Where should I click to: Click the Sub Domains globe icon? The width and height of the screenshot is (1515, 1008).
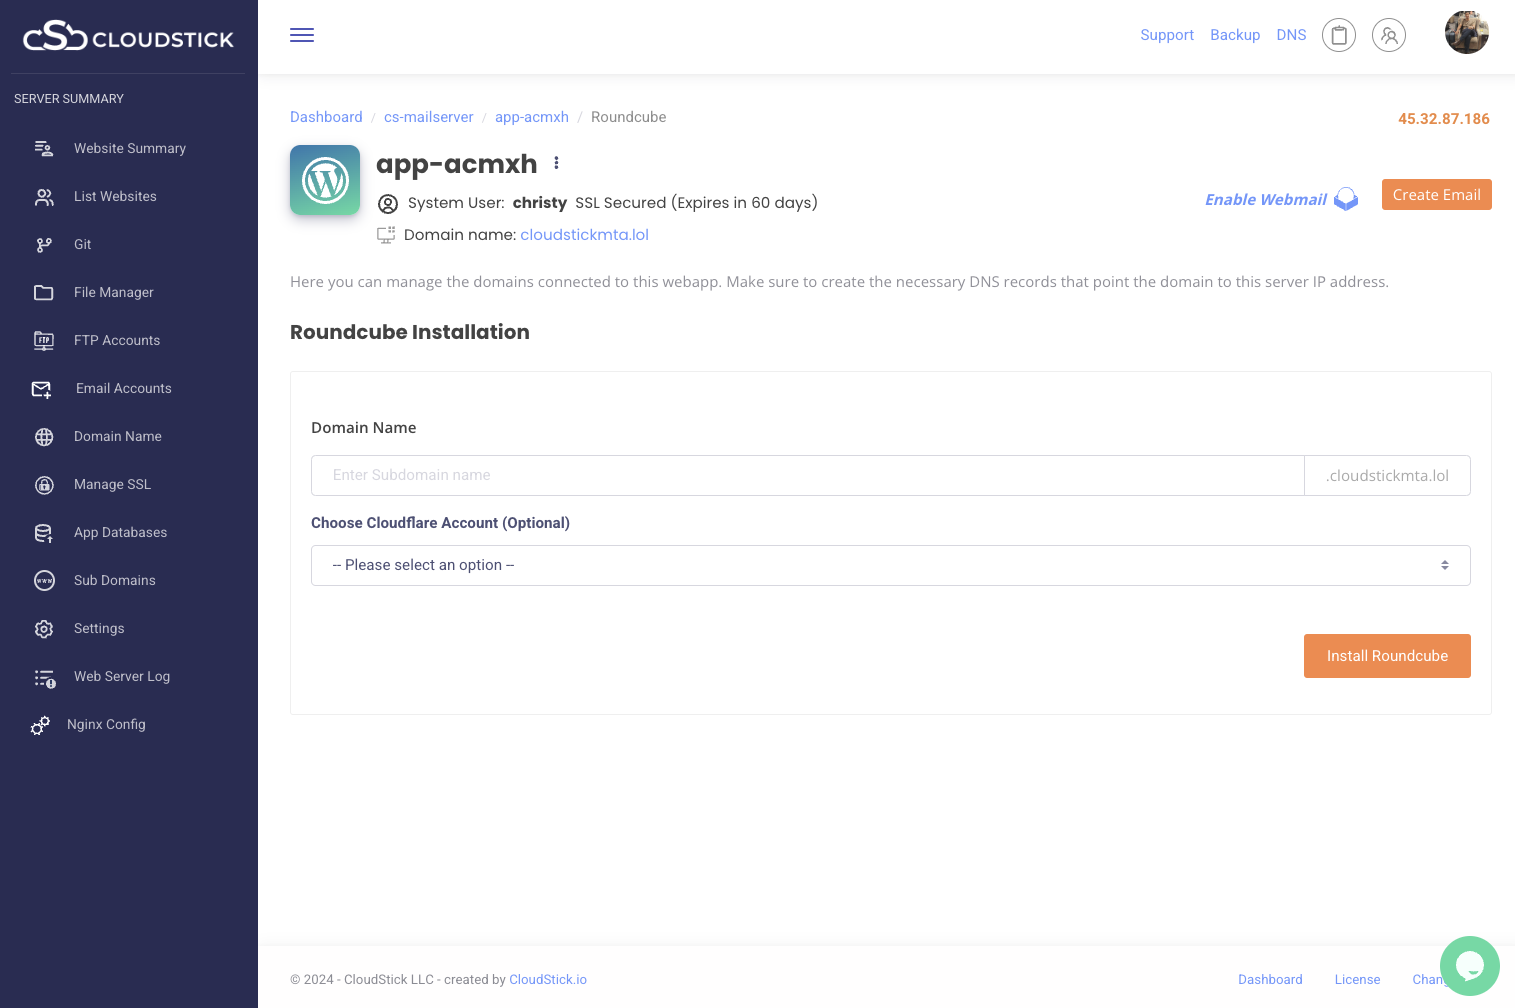44,580
